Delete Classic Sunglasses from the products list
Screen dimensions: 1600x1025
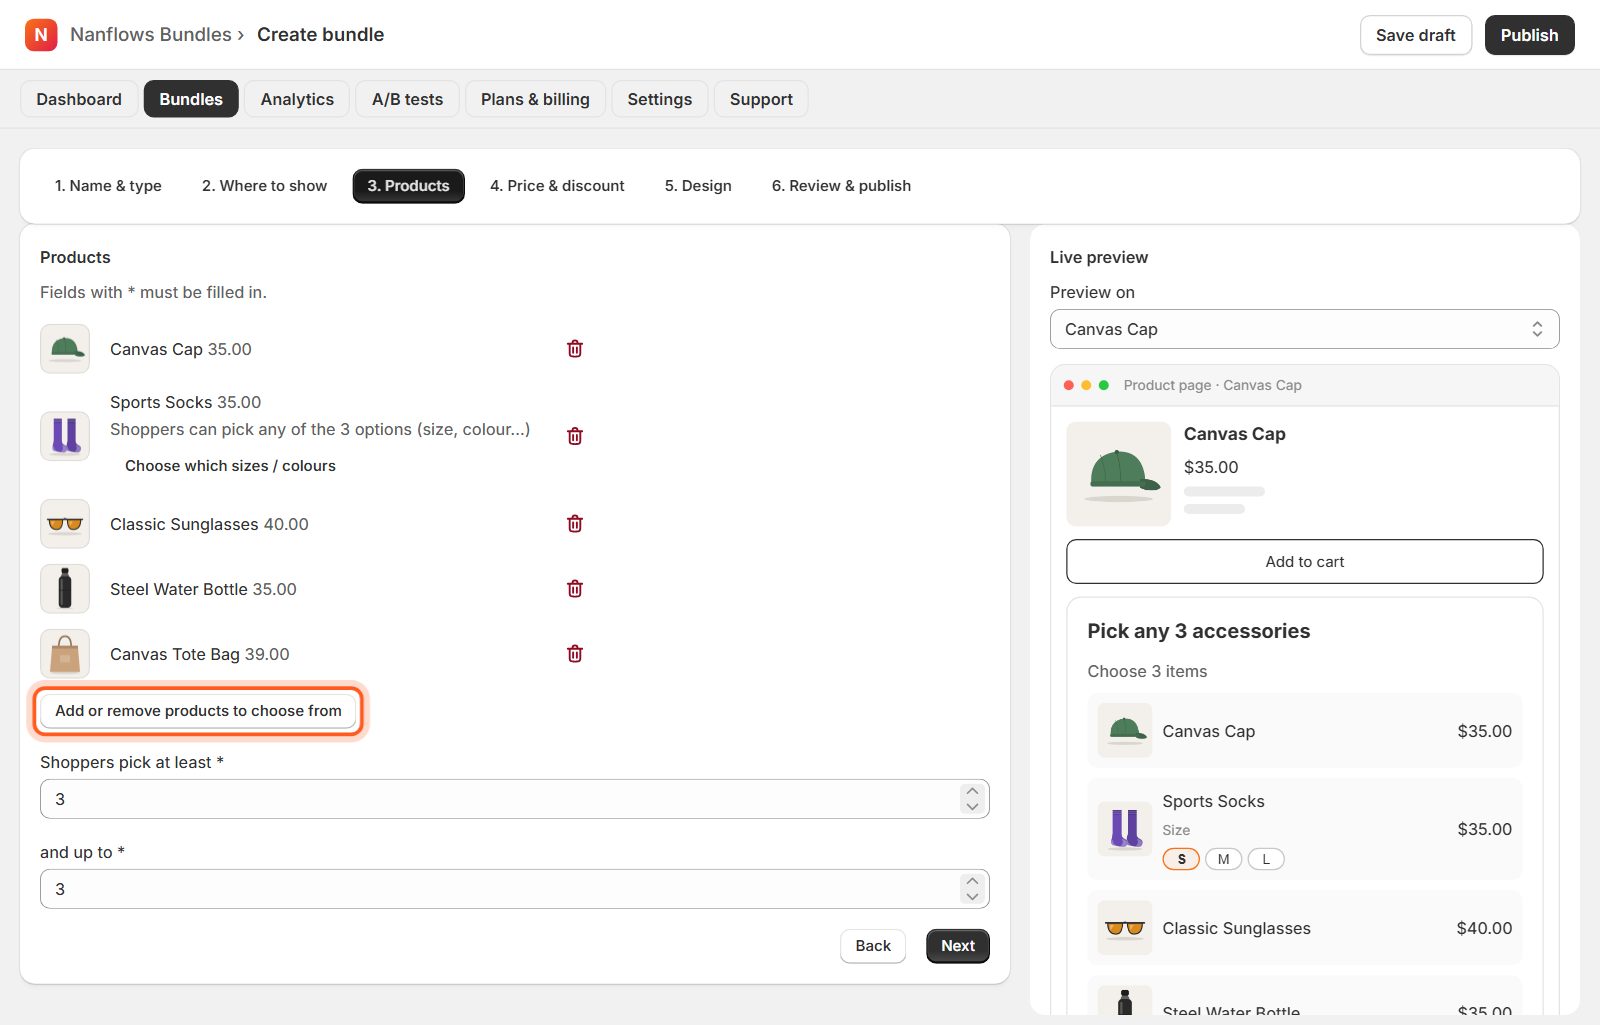click(x=575, y=524)
